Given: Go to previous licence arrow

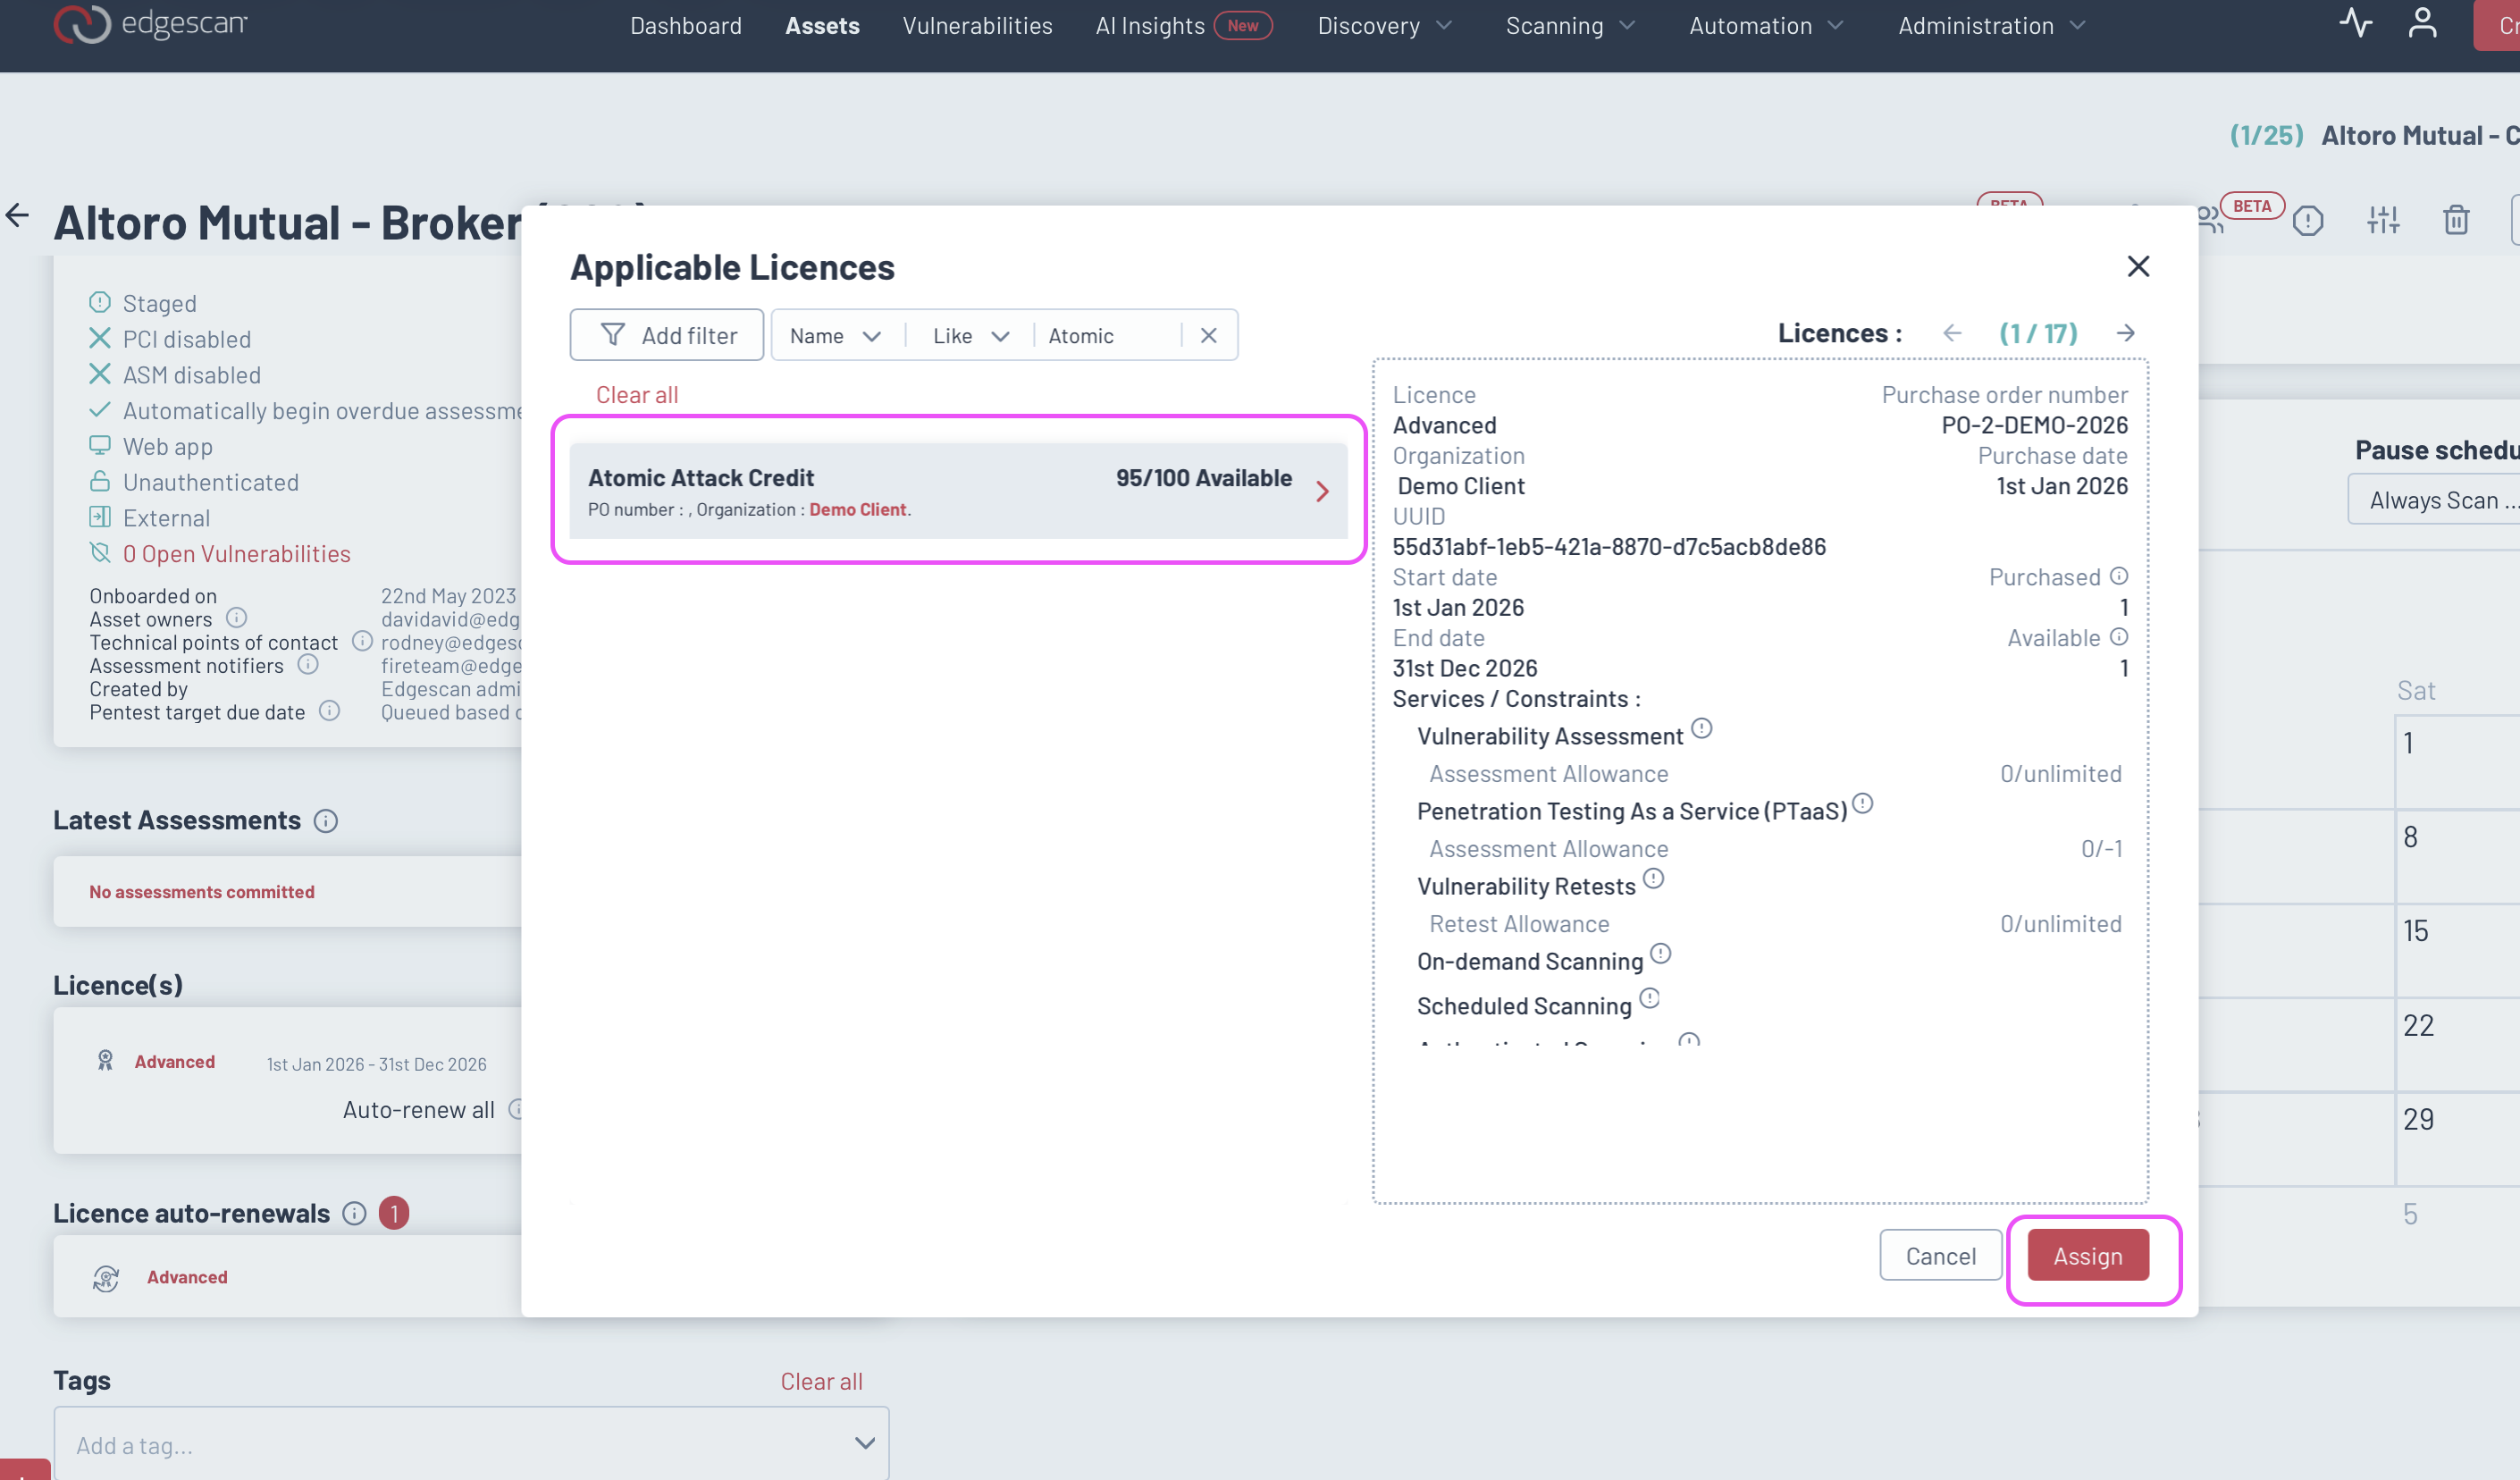Looking at the screenshot, I should pyautogui.click(x=1952, y=333).
